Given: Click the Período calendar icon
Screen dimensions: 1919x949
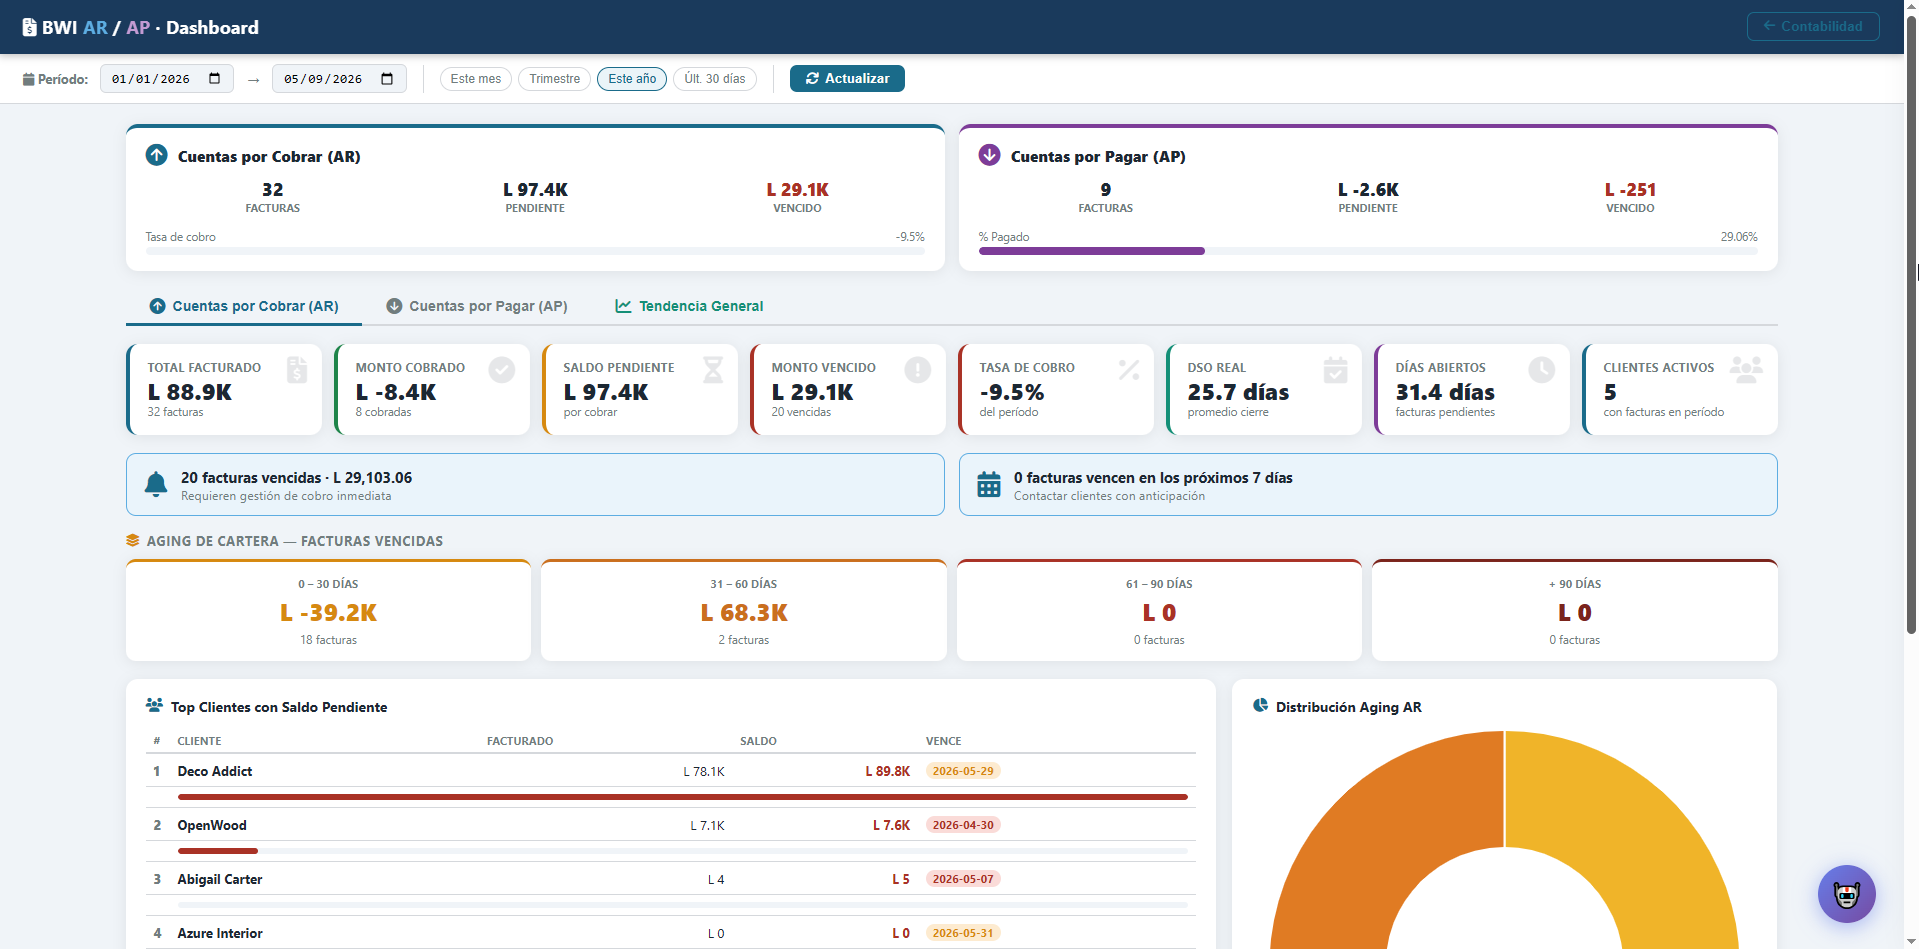Looking at the screenshot, I should 29,79.
